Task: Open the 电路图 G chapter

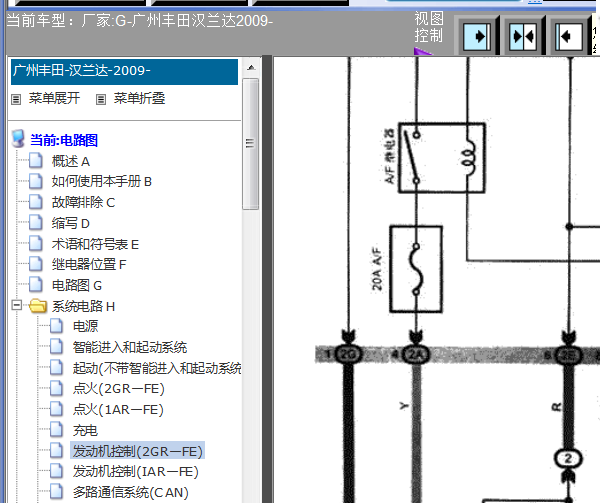Action: (77, 285)
